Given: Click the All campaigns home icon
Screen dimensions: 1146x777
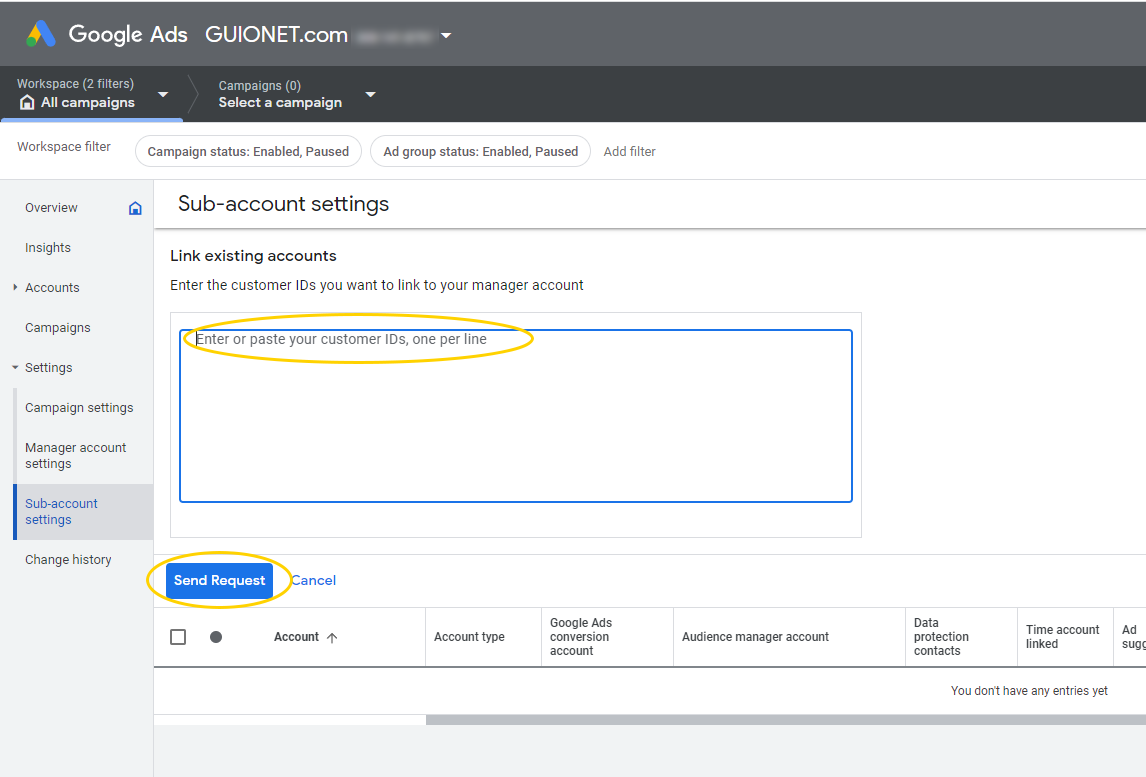Looking at the screenshot, I should click(27, 102).
